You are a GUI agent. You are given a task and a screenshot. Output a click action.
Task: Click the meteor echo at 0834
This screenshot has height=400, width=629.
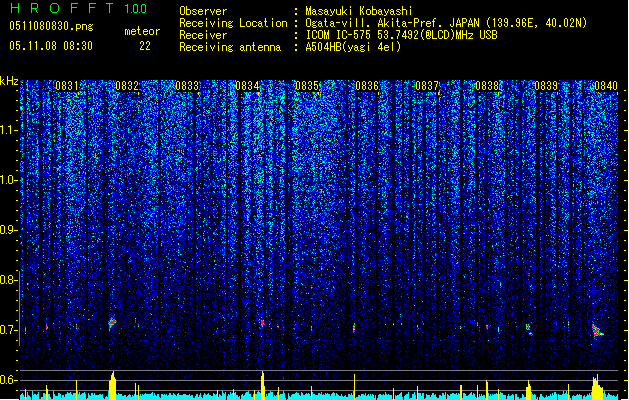tap(262, 323)
